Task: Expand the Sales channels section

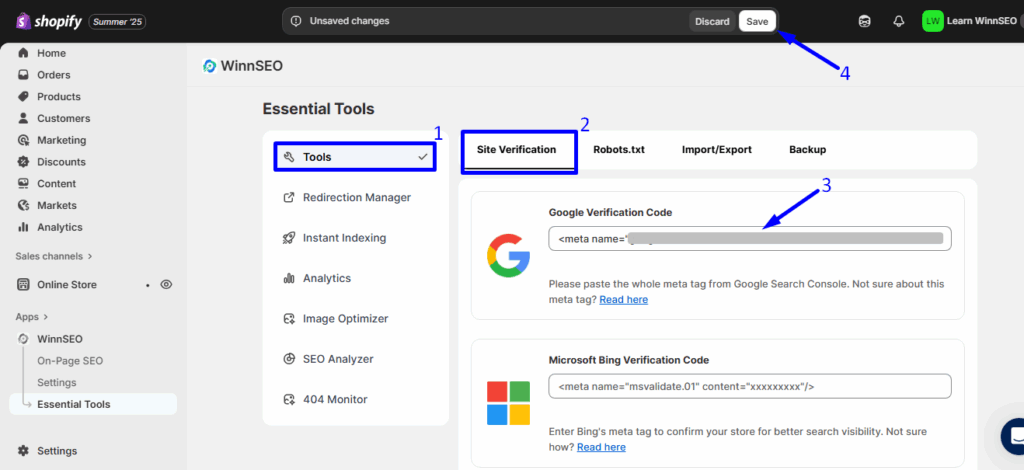Action: 54,256
